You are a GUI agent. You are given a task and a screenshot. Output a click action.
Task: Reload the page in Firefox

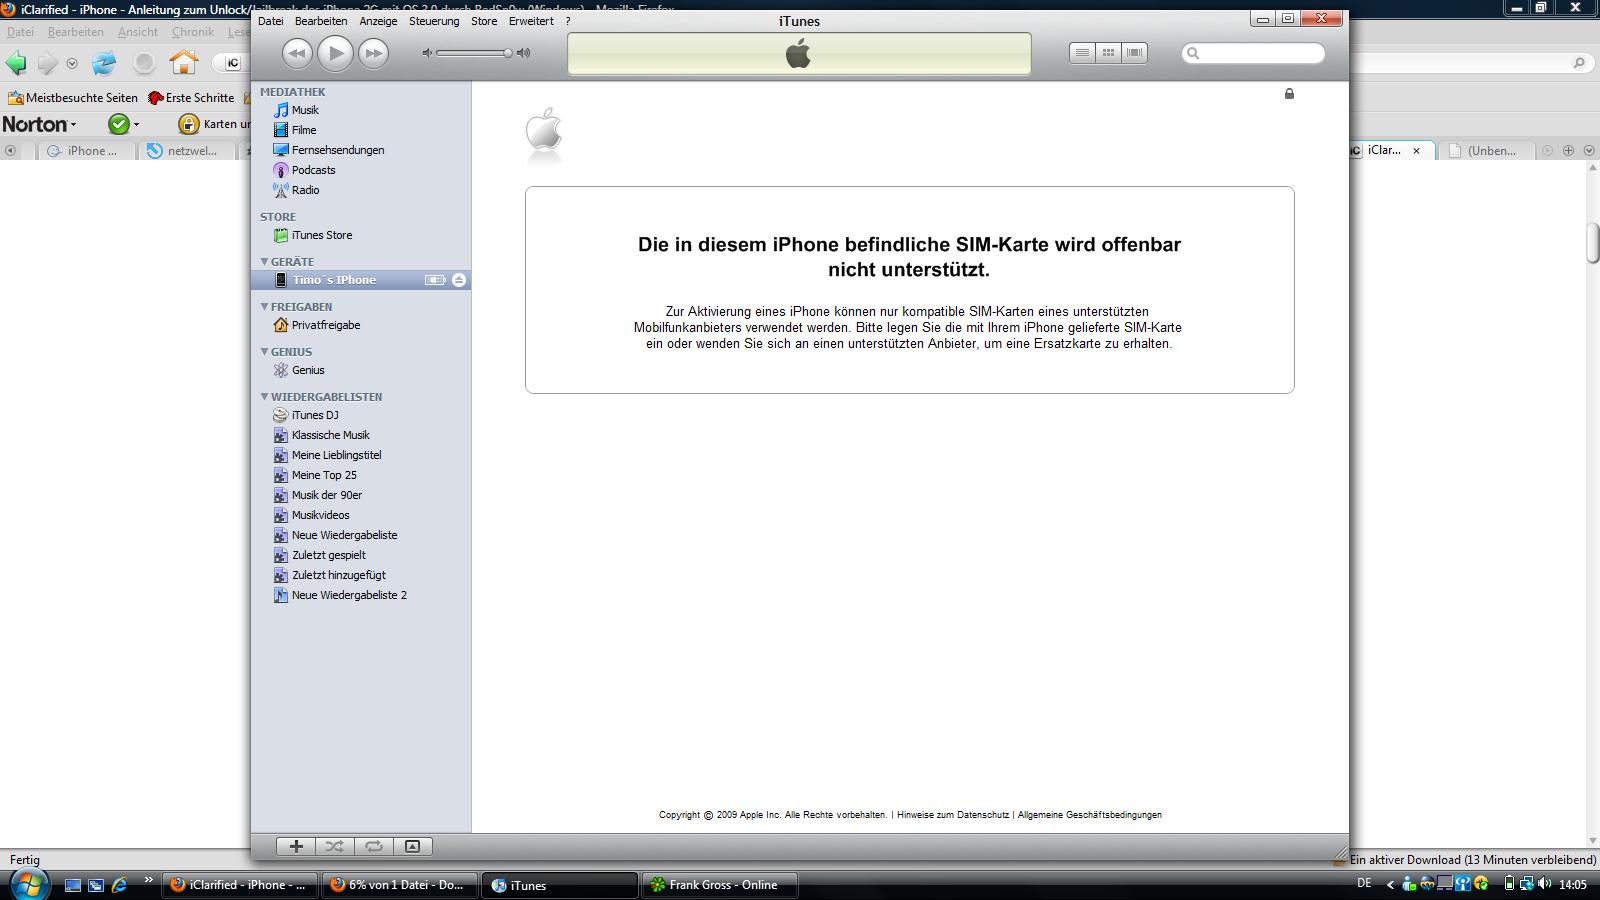click(x=104, y=63)
